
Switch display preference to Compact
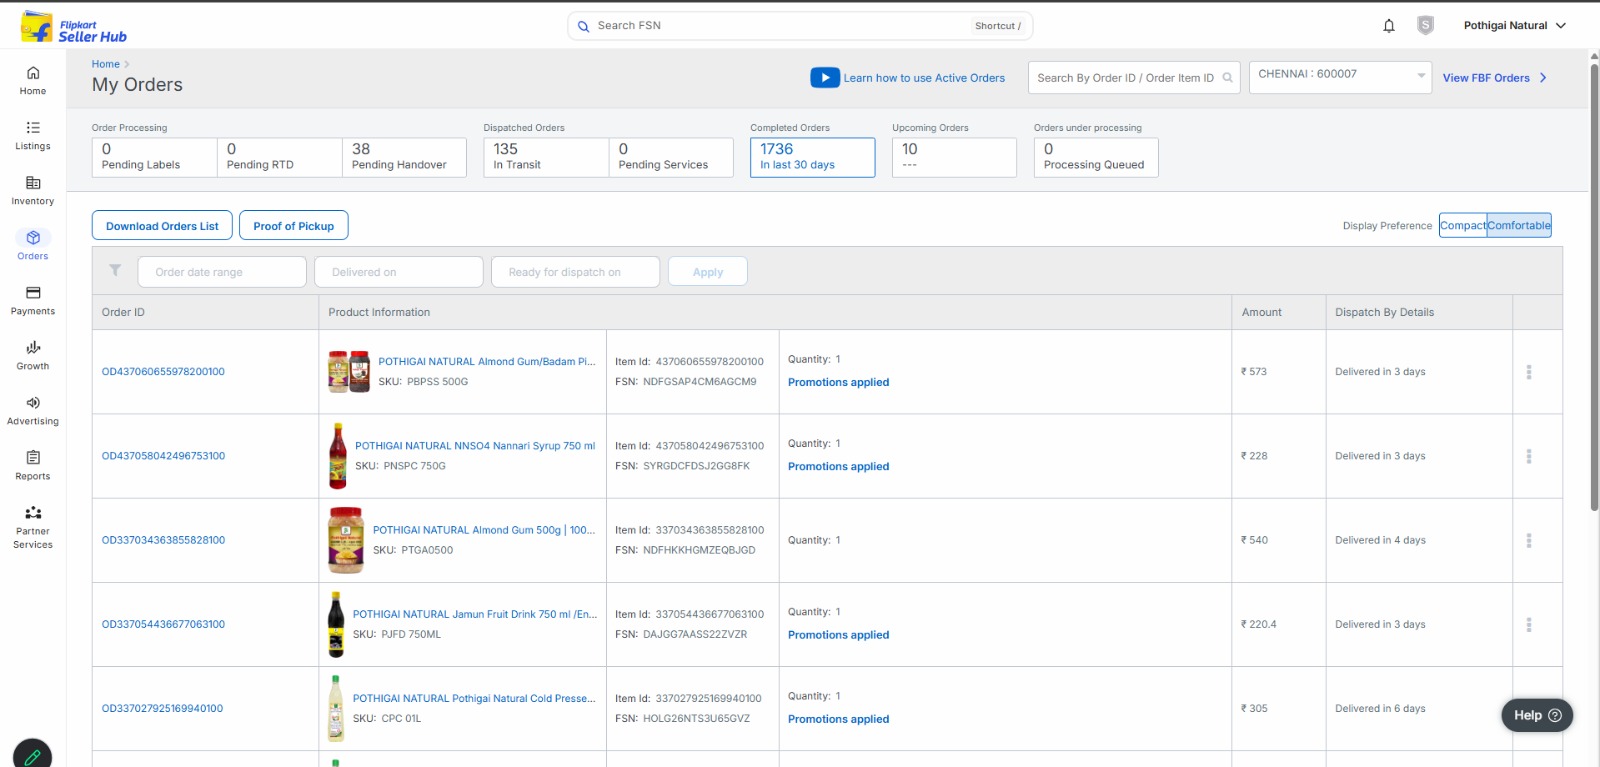point(1463,226)
